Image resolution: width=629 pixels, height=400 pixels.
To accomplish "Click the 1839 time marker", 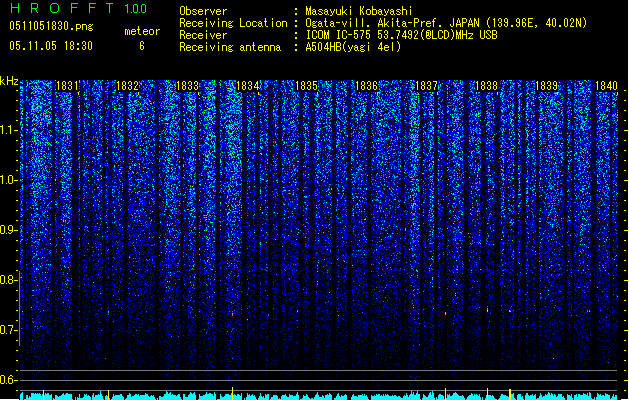I will click(x=546, y=85).
